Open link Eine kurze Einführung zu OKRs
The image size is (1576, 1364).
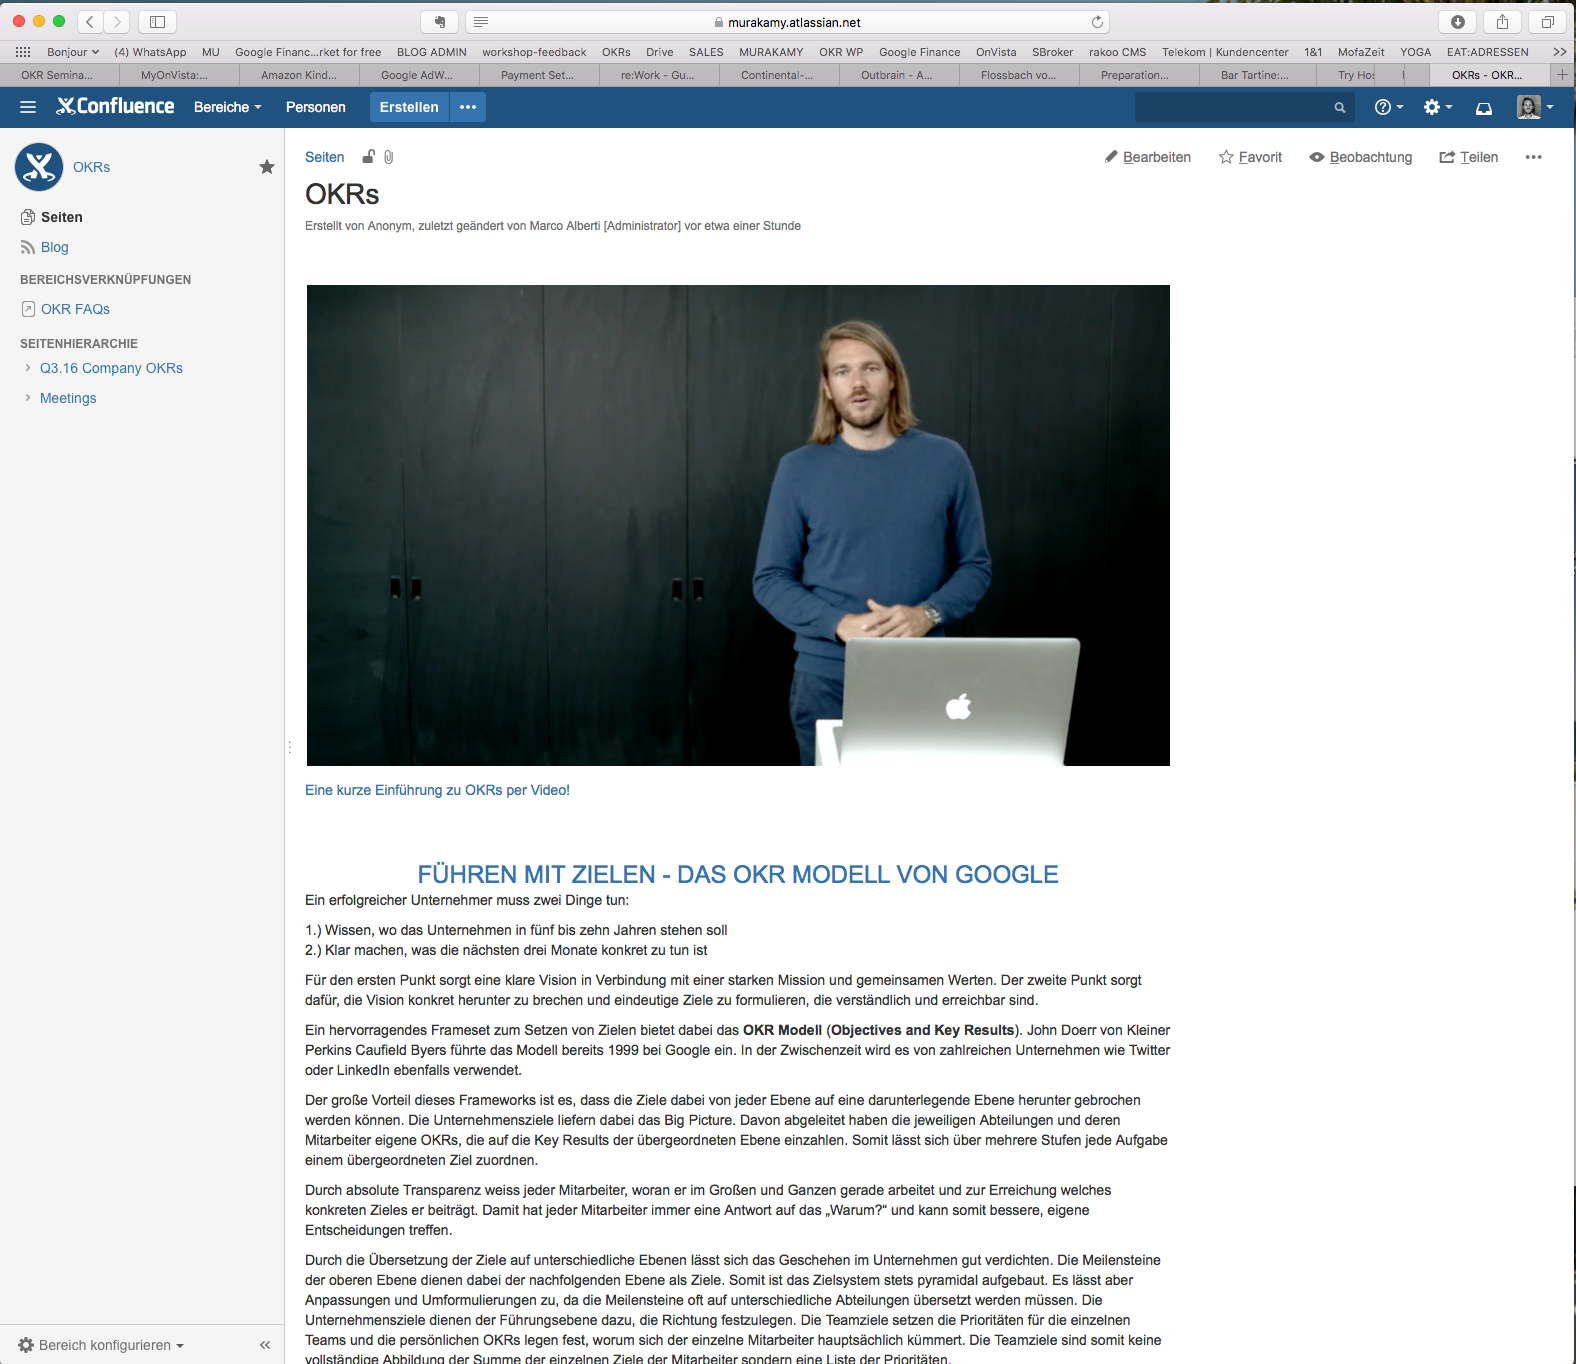(x=437, y=790)
